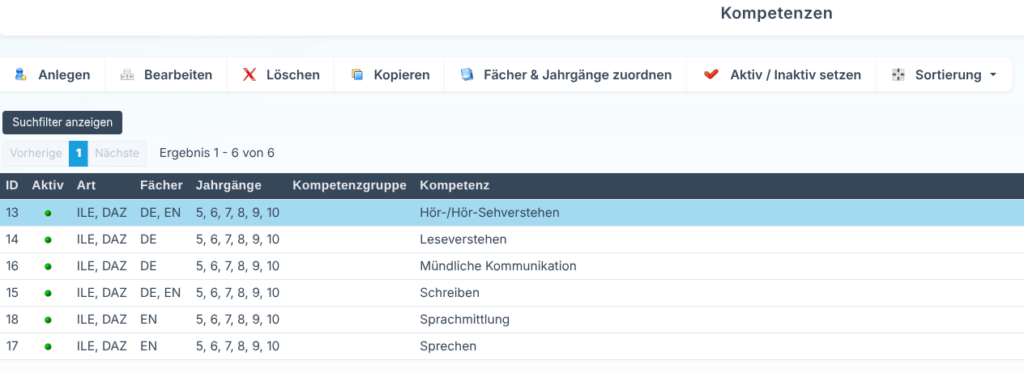Image resolution: width=1024 pixels, height=373 pixels.
Task: Open the Sortierung dropdown arrow
Action: 993,74
